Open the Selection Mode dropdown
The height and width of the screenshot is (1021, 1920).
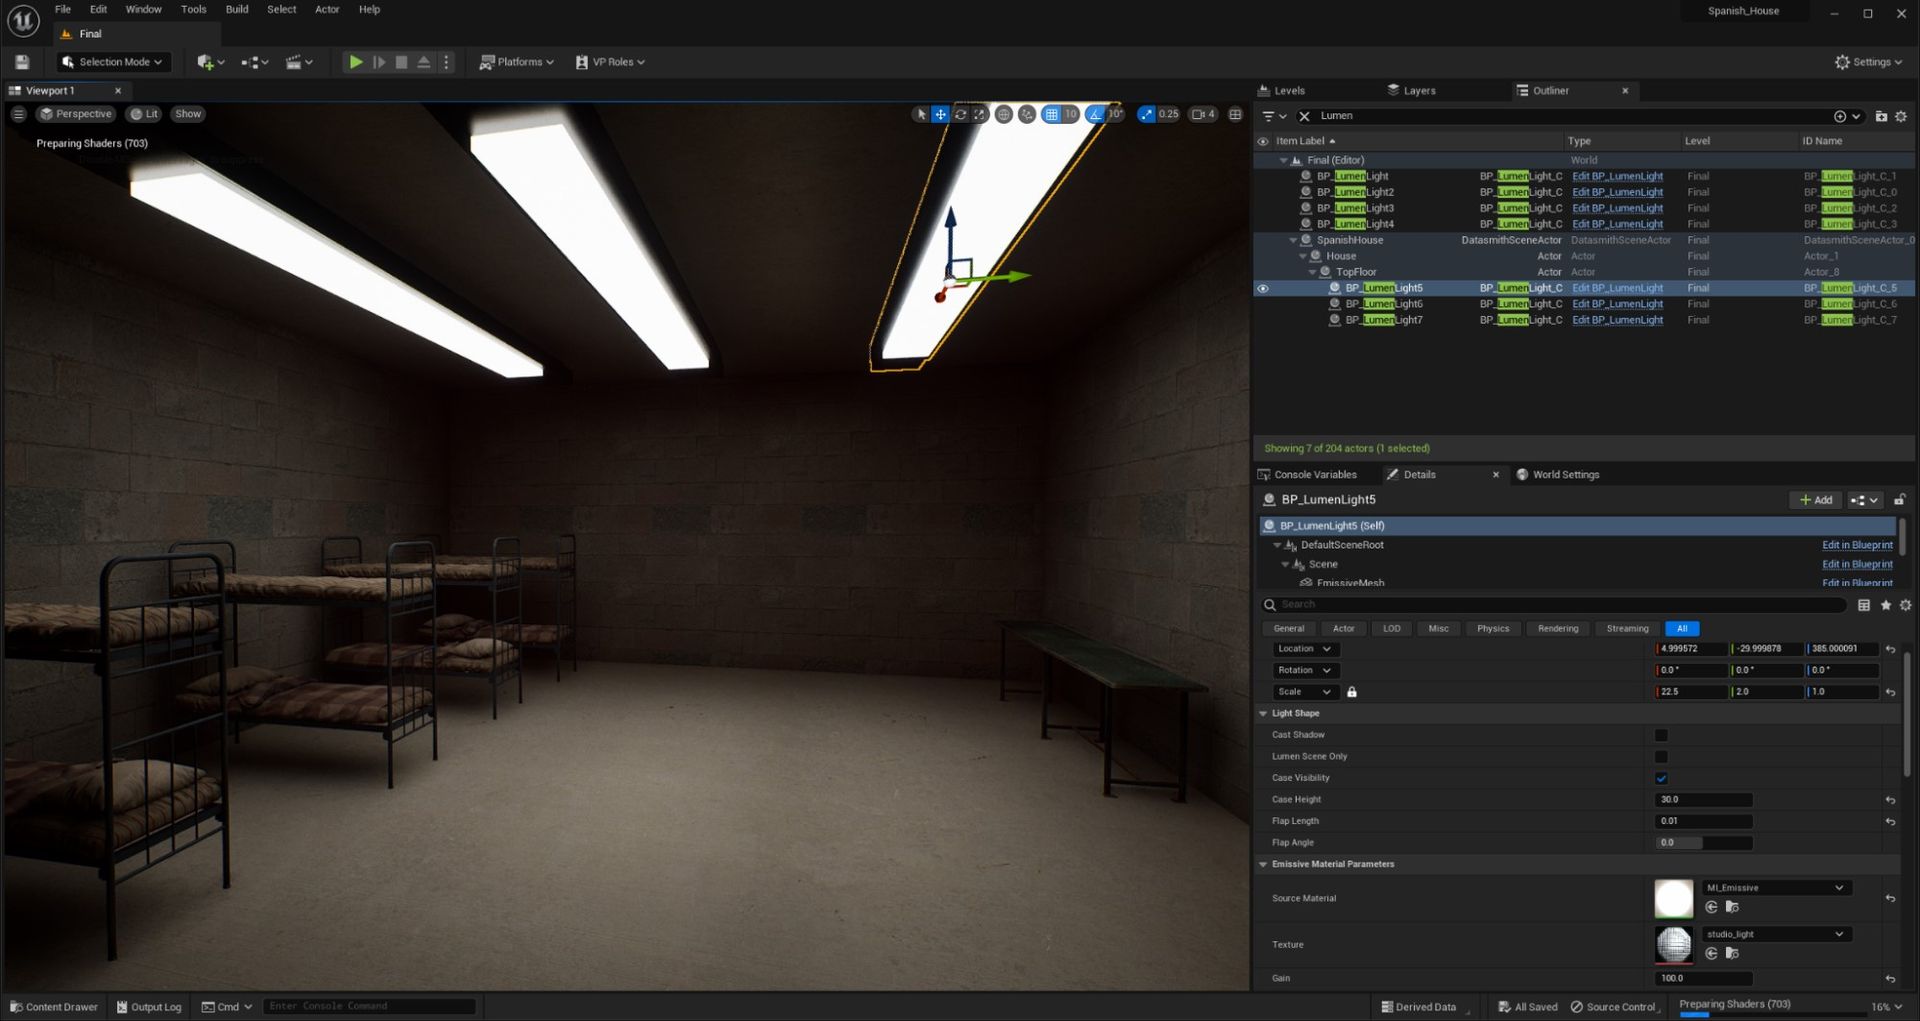(112, 61)
